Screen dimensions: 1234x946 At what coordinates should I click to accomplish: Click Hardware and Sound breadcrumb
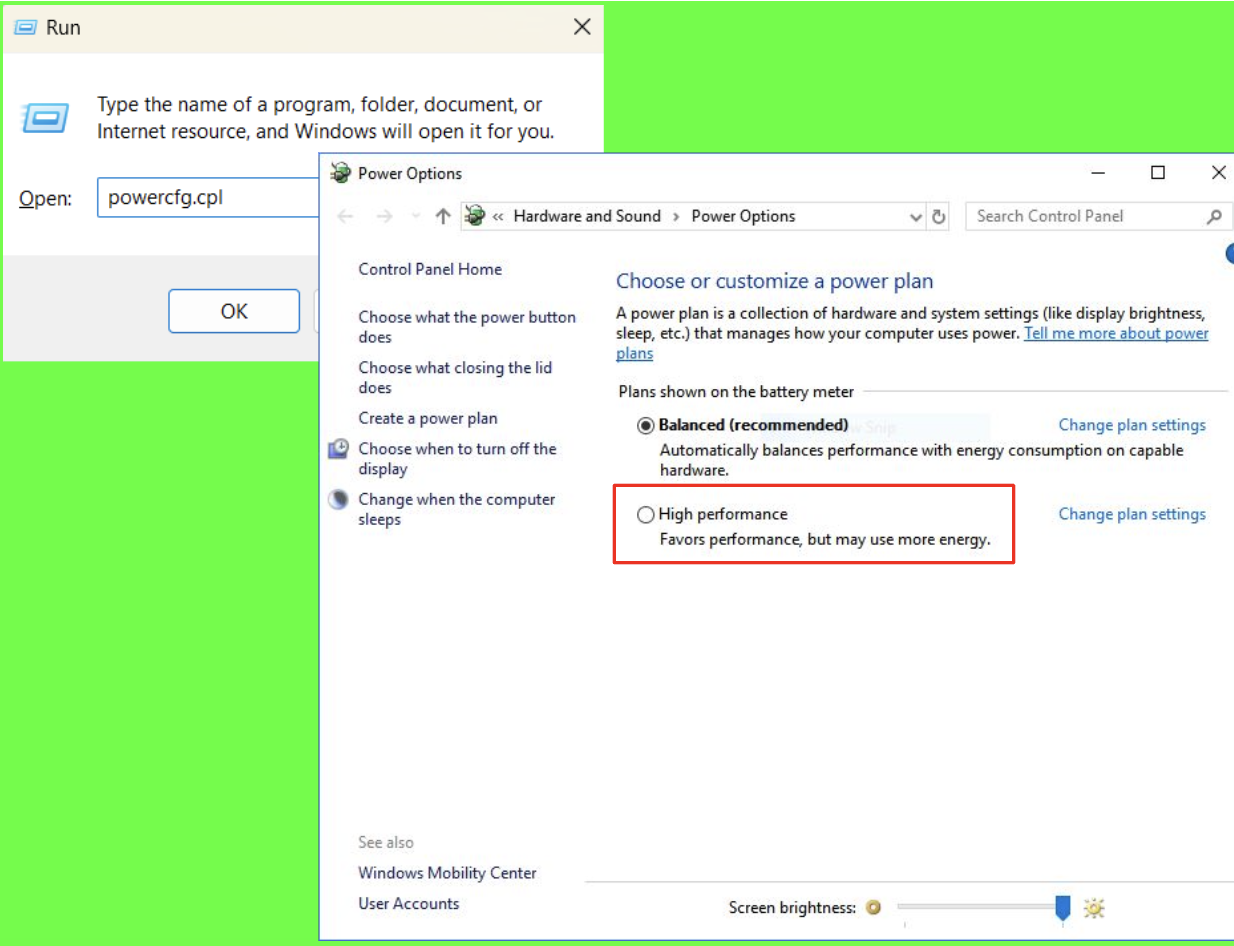[587, 216]
